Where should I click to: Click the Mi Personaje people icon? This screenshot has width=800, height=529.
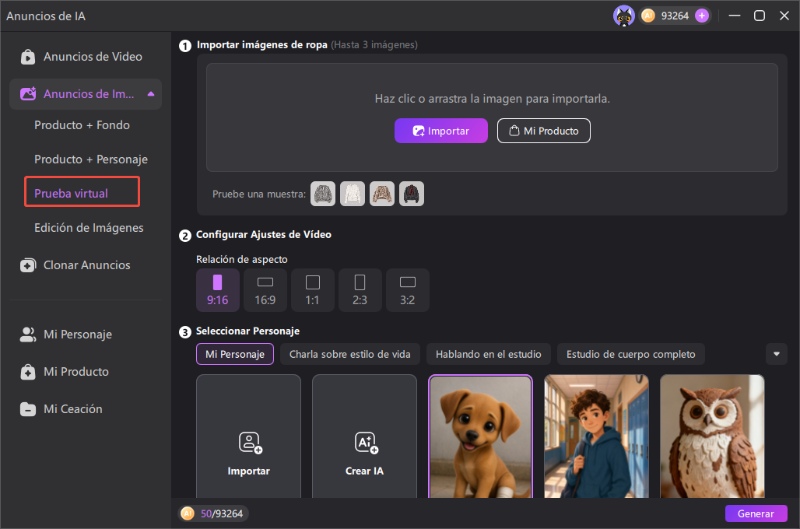pos(28,335)
